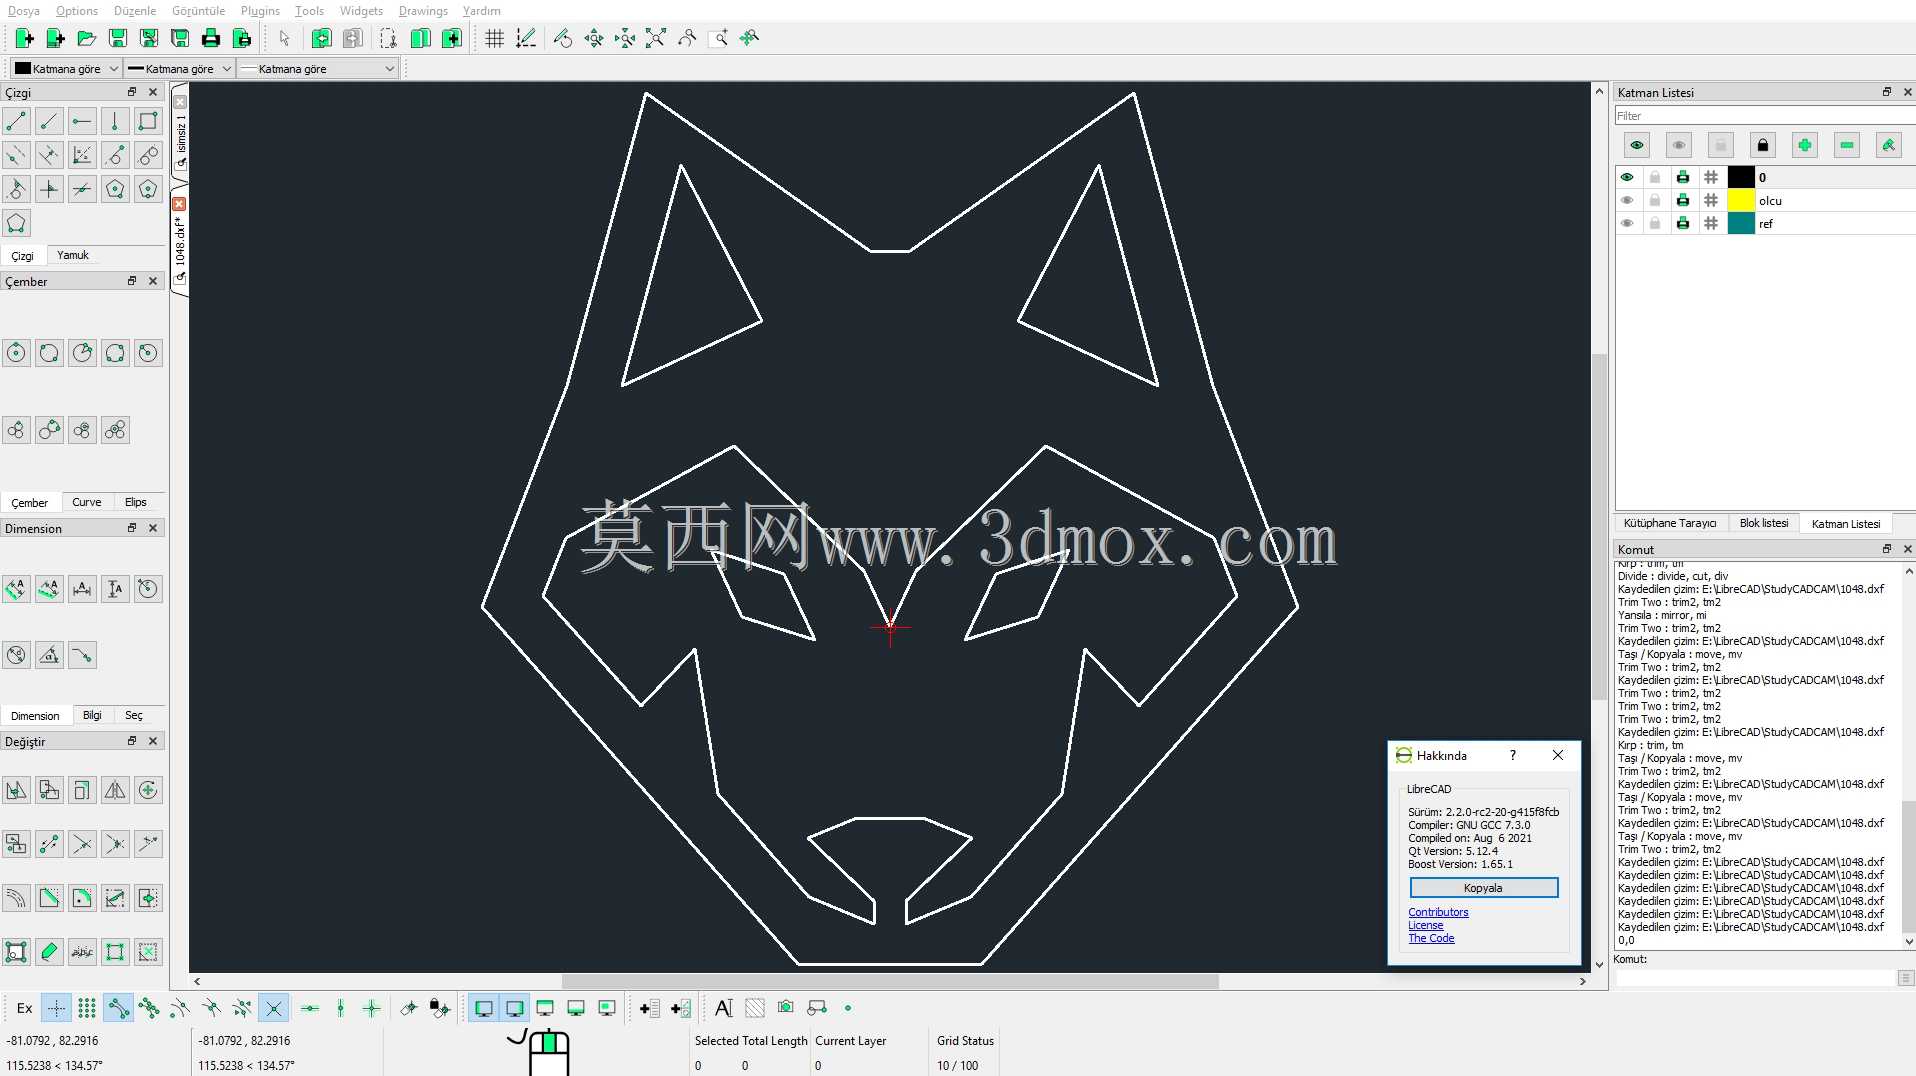Switch to the Yamuk tab
Image resolution: width=1916 pixels, height=1076 pixels.
(73, 255)
